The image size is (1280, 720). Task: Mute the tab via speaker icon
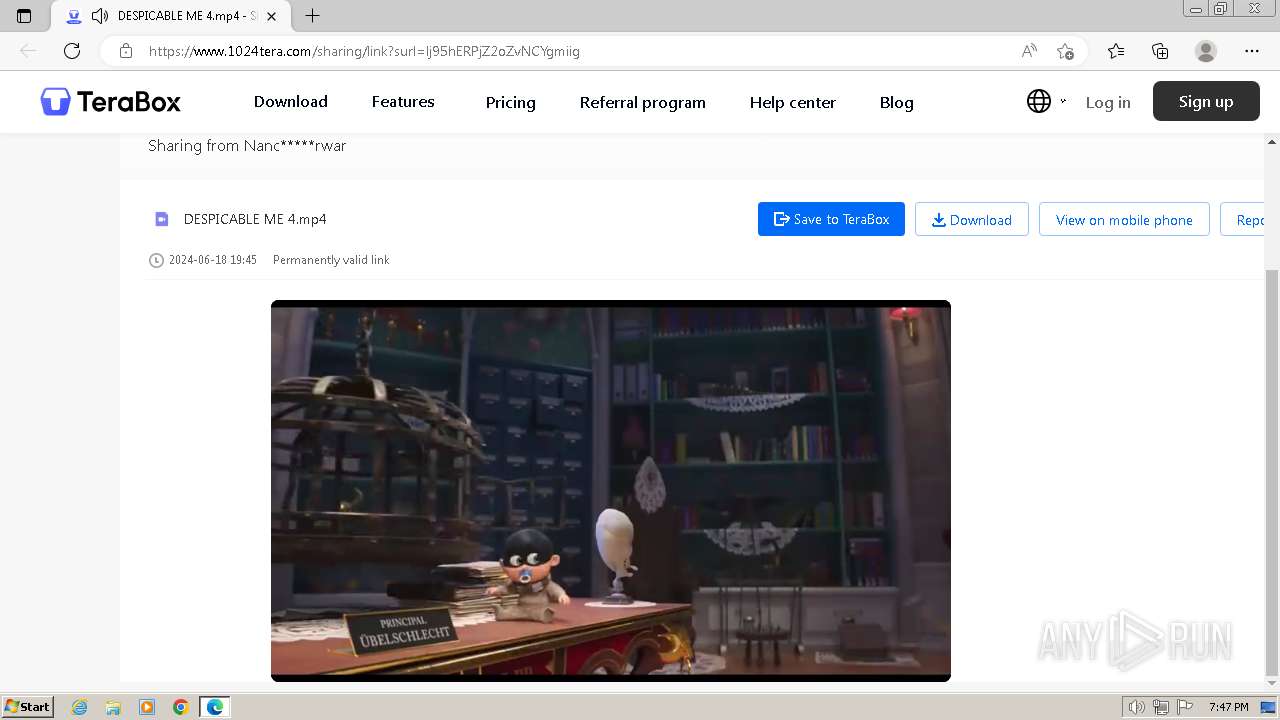pos(99,16)
